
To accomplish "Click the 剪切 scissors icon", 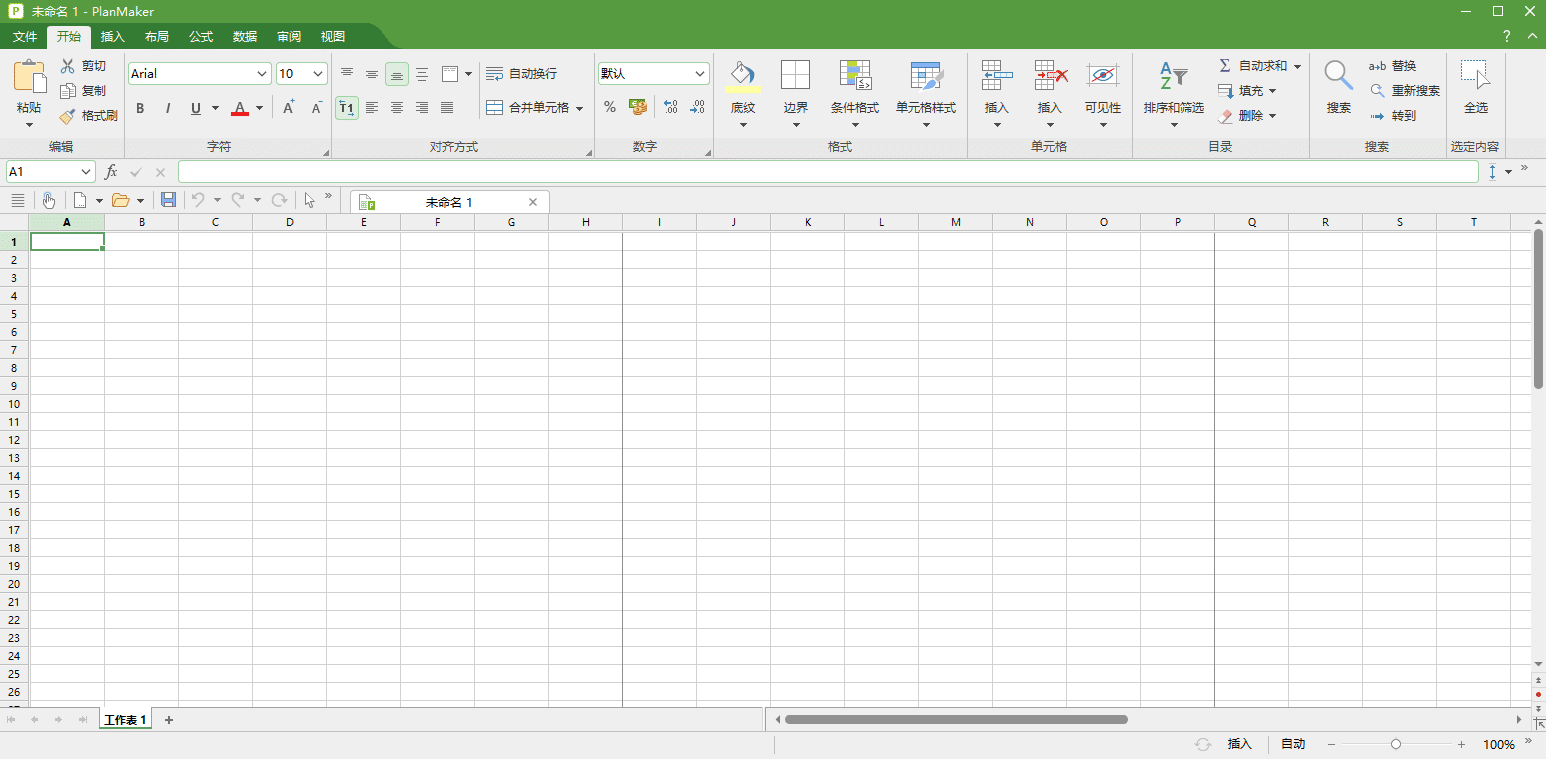I will click(x=67, y=66).
